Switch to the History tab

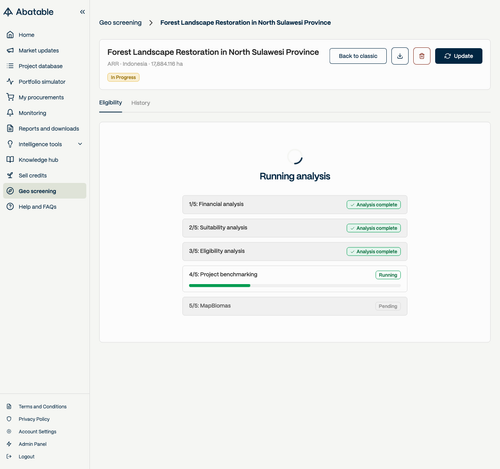point(140,103)
